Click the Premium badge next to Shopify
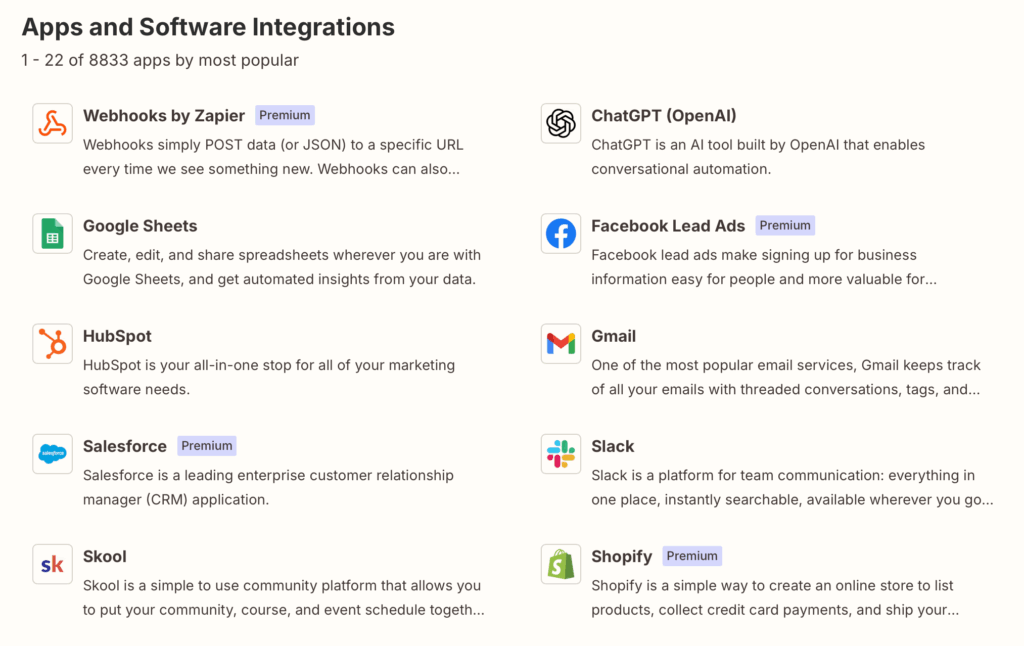 [x=692, y=556]
